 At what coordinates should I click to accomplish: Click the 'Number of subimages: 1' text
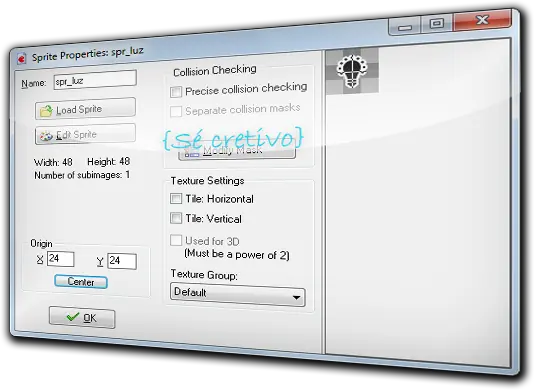tap(82, 175)
